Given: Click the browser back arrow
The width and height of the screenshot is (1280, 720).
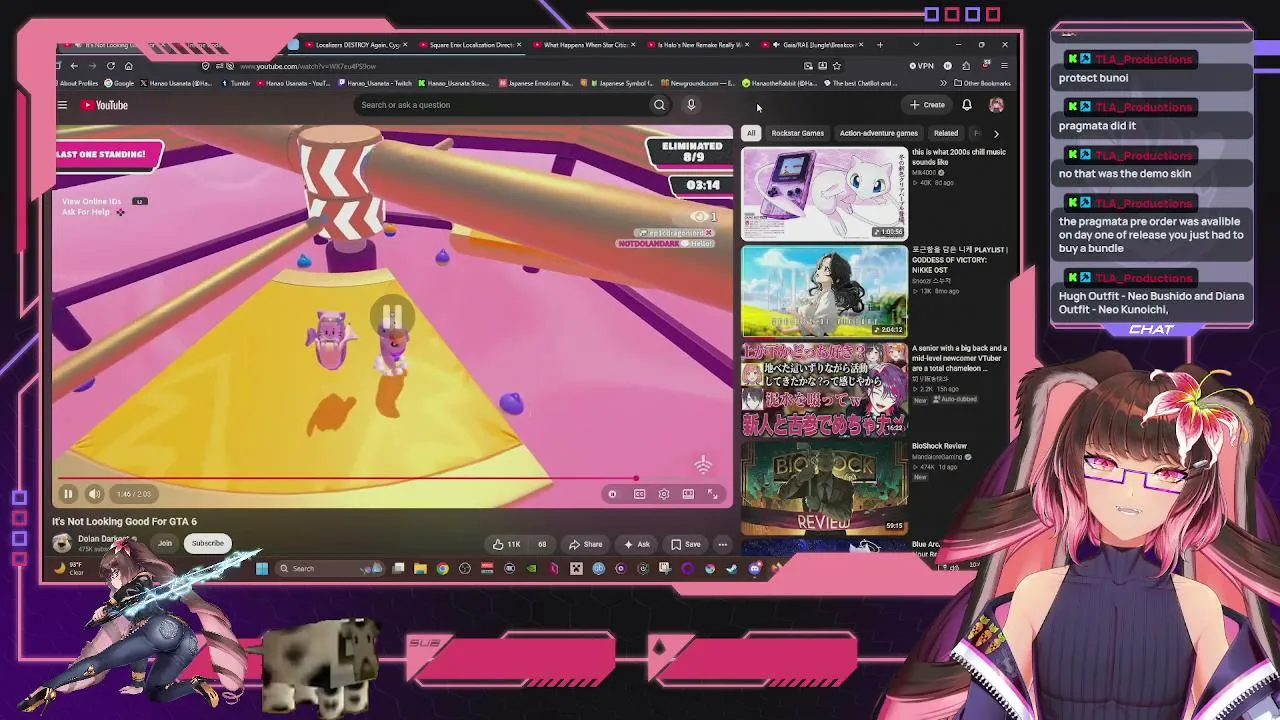Looking at the screenshot, I should [x=74, y=66].
